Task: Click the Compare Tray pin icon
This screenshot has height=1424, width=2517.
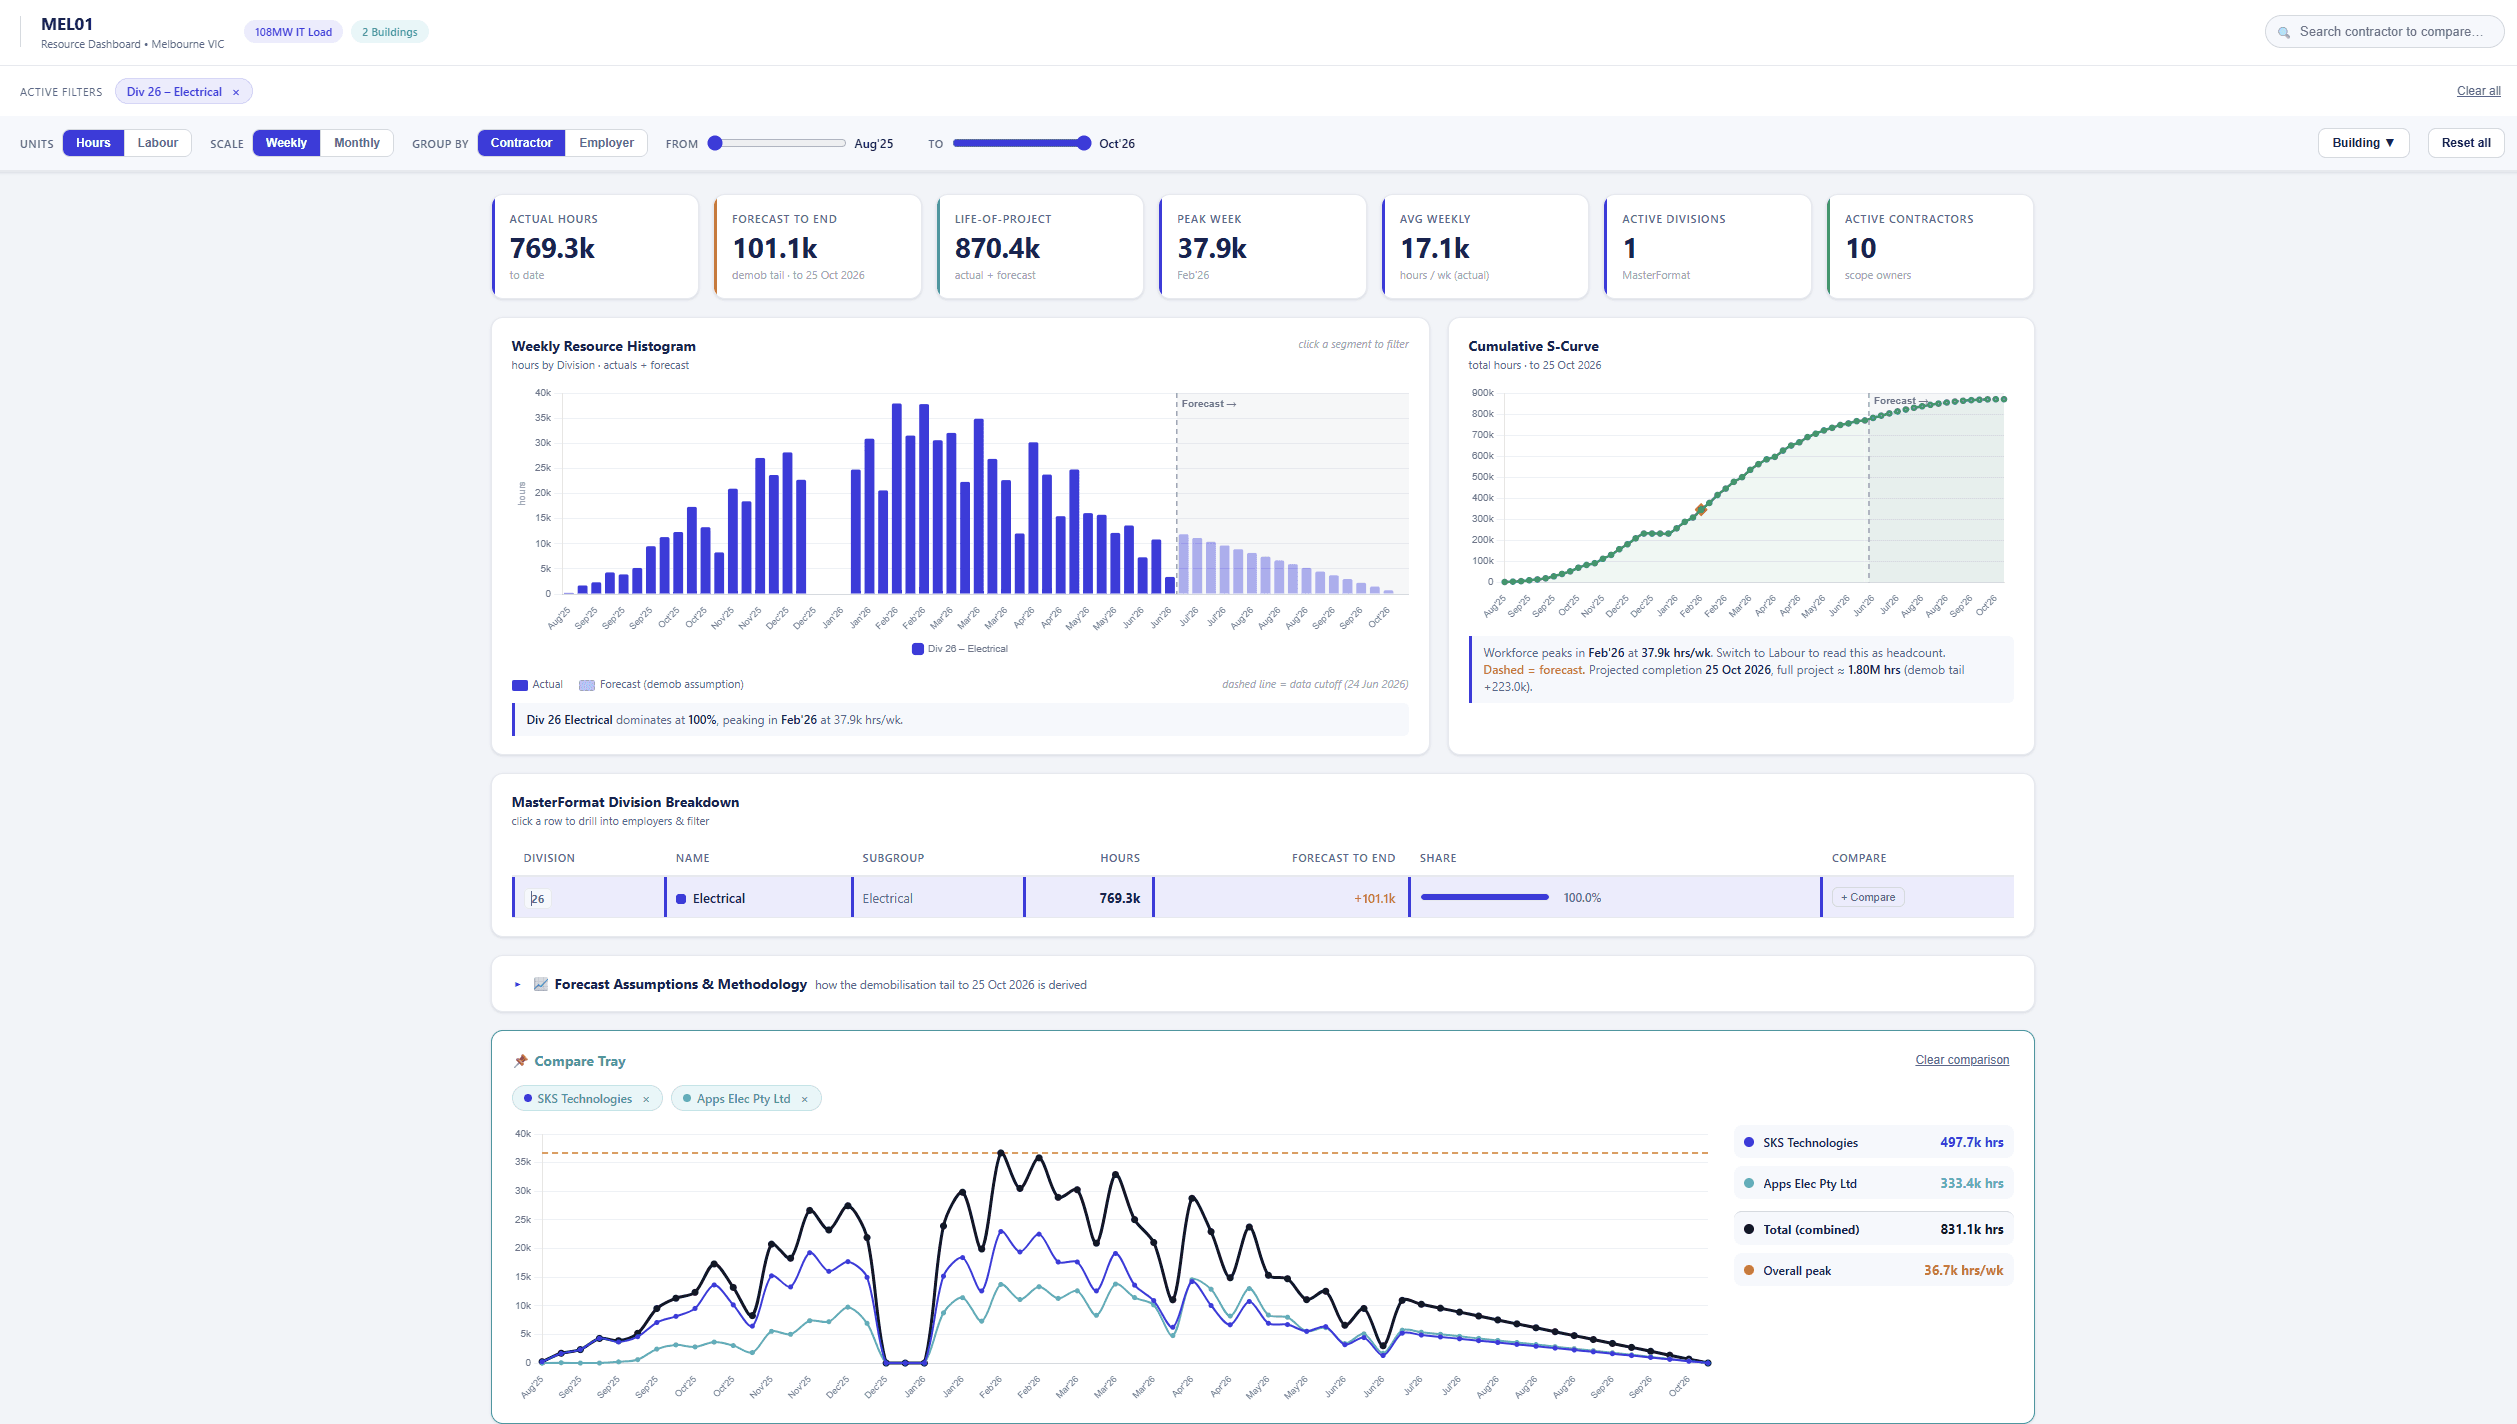Action: point(520,1061)
